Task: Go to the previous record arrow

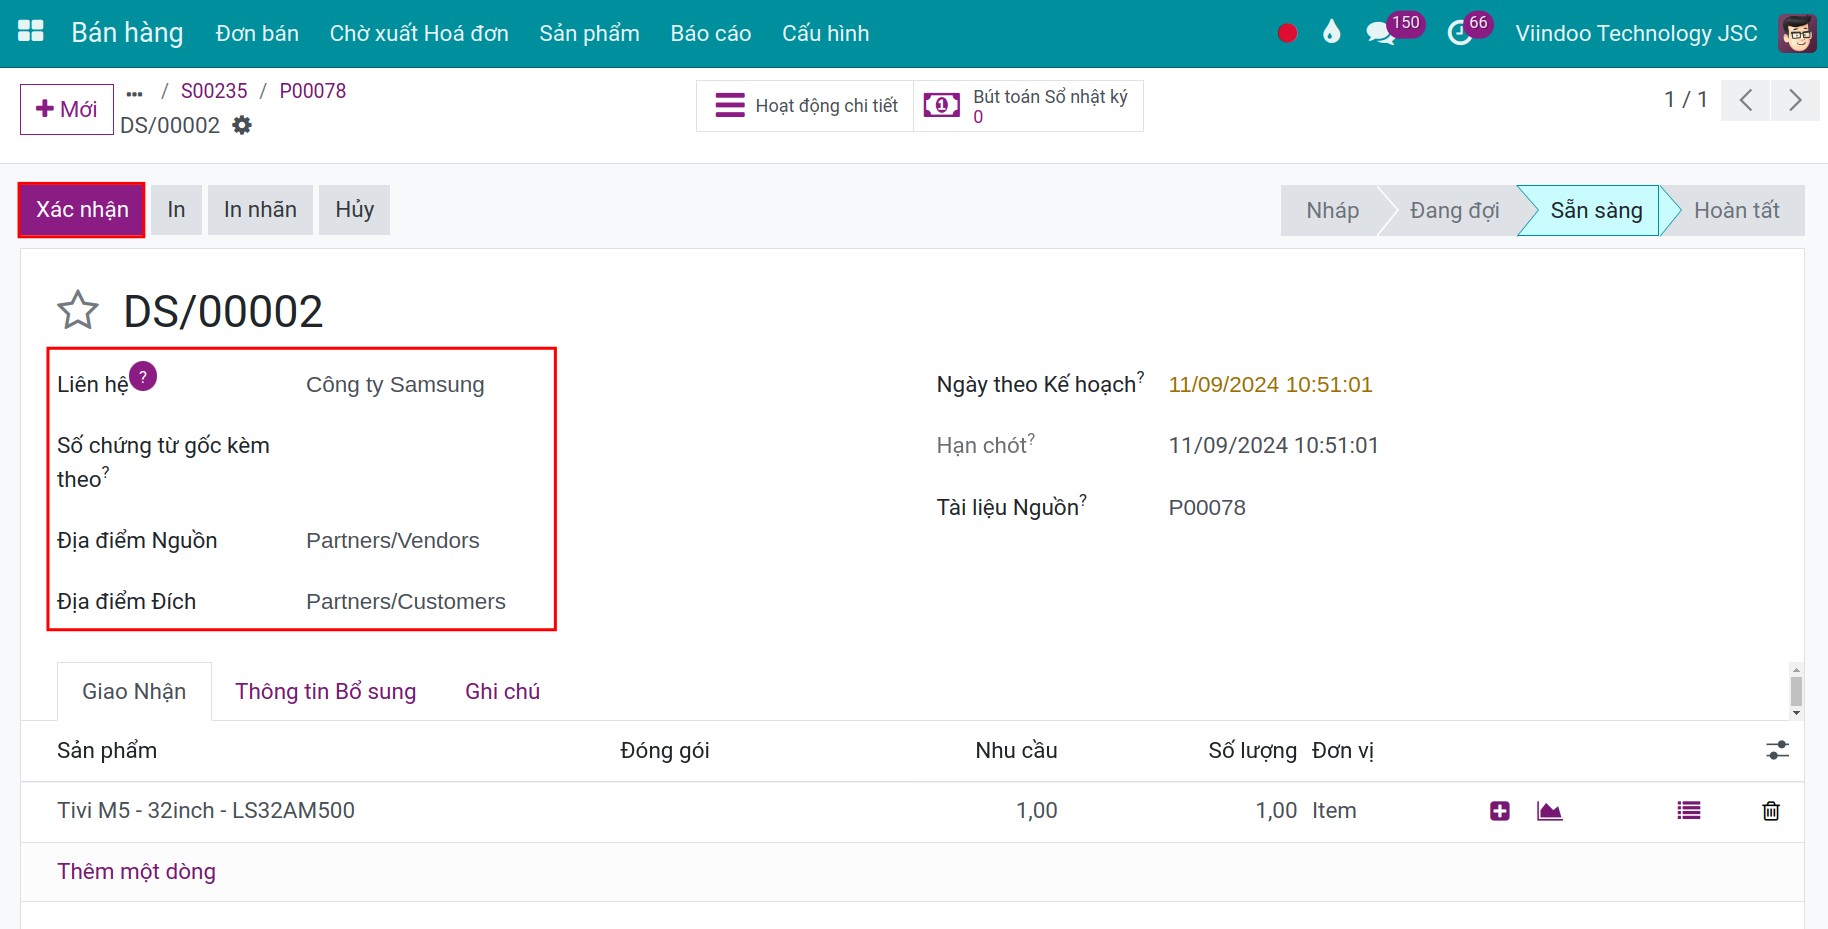Action: click(1746, 100)
